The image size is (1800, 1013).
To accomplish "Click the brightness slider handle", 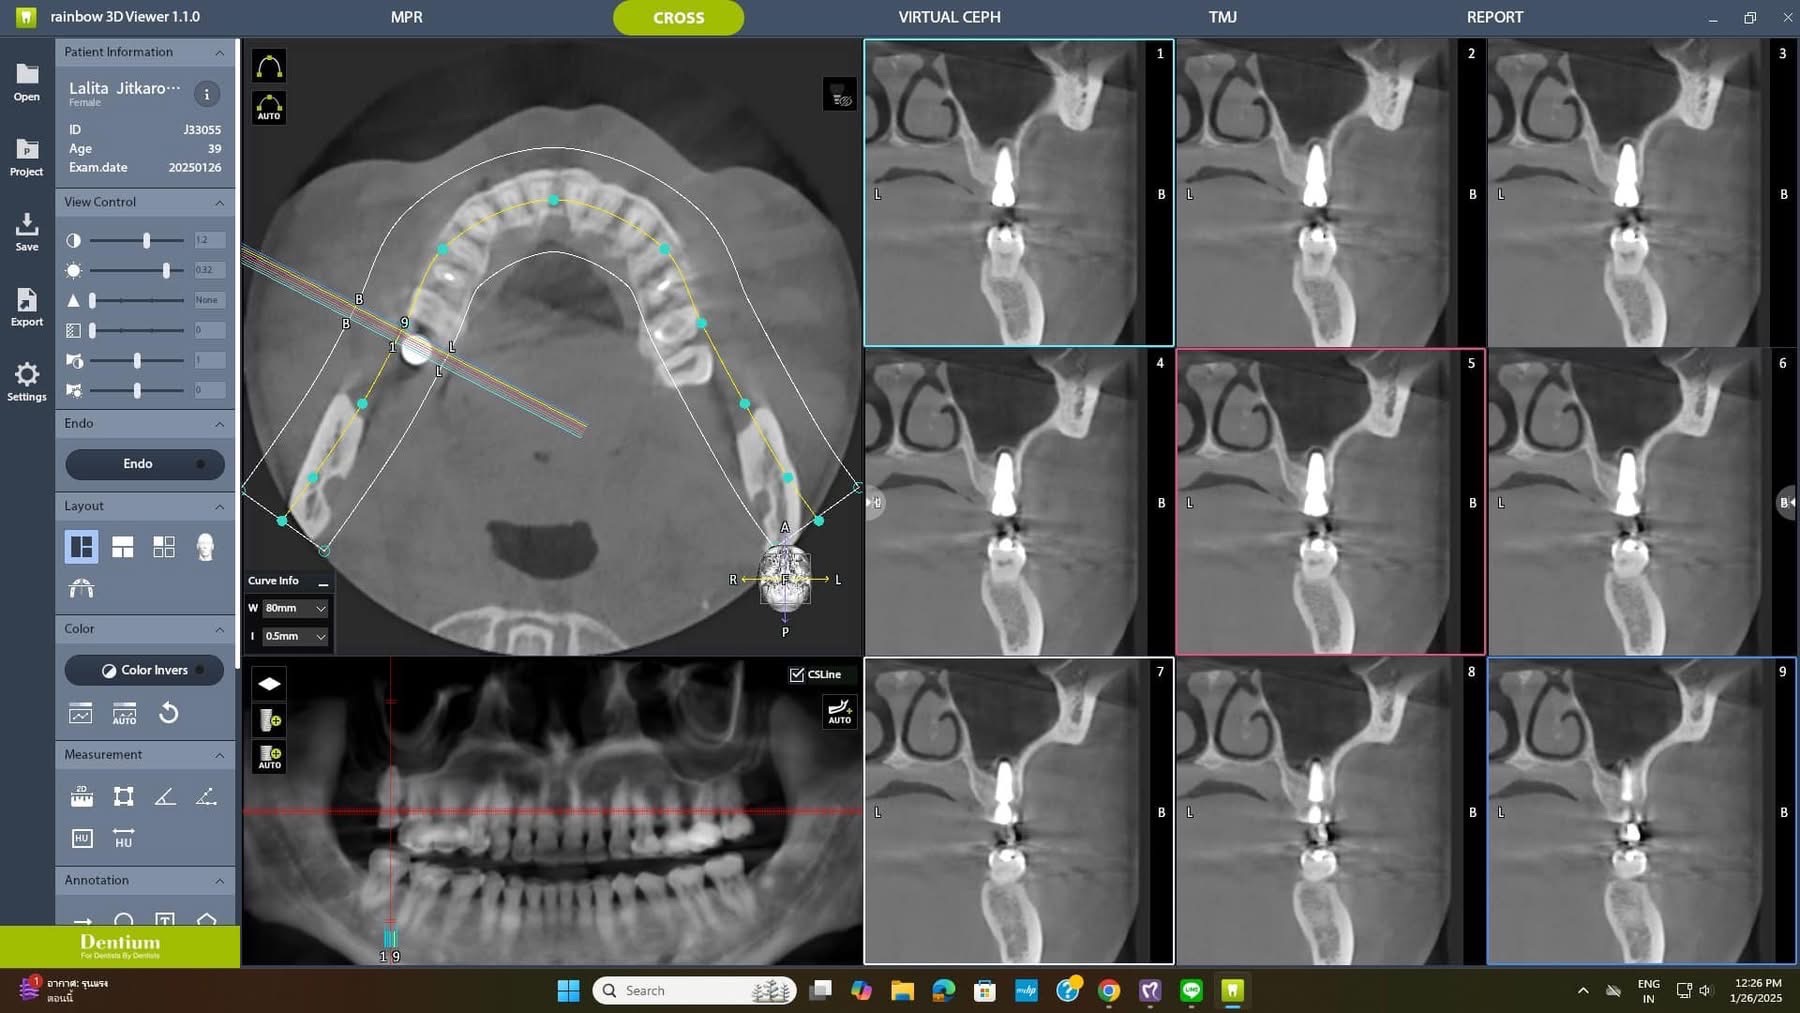I will pyautogui.click(x=166, y=270).
